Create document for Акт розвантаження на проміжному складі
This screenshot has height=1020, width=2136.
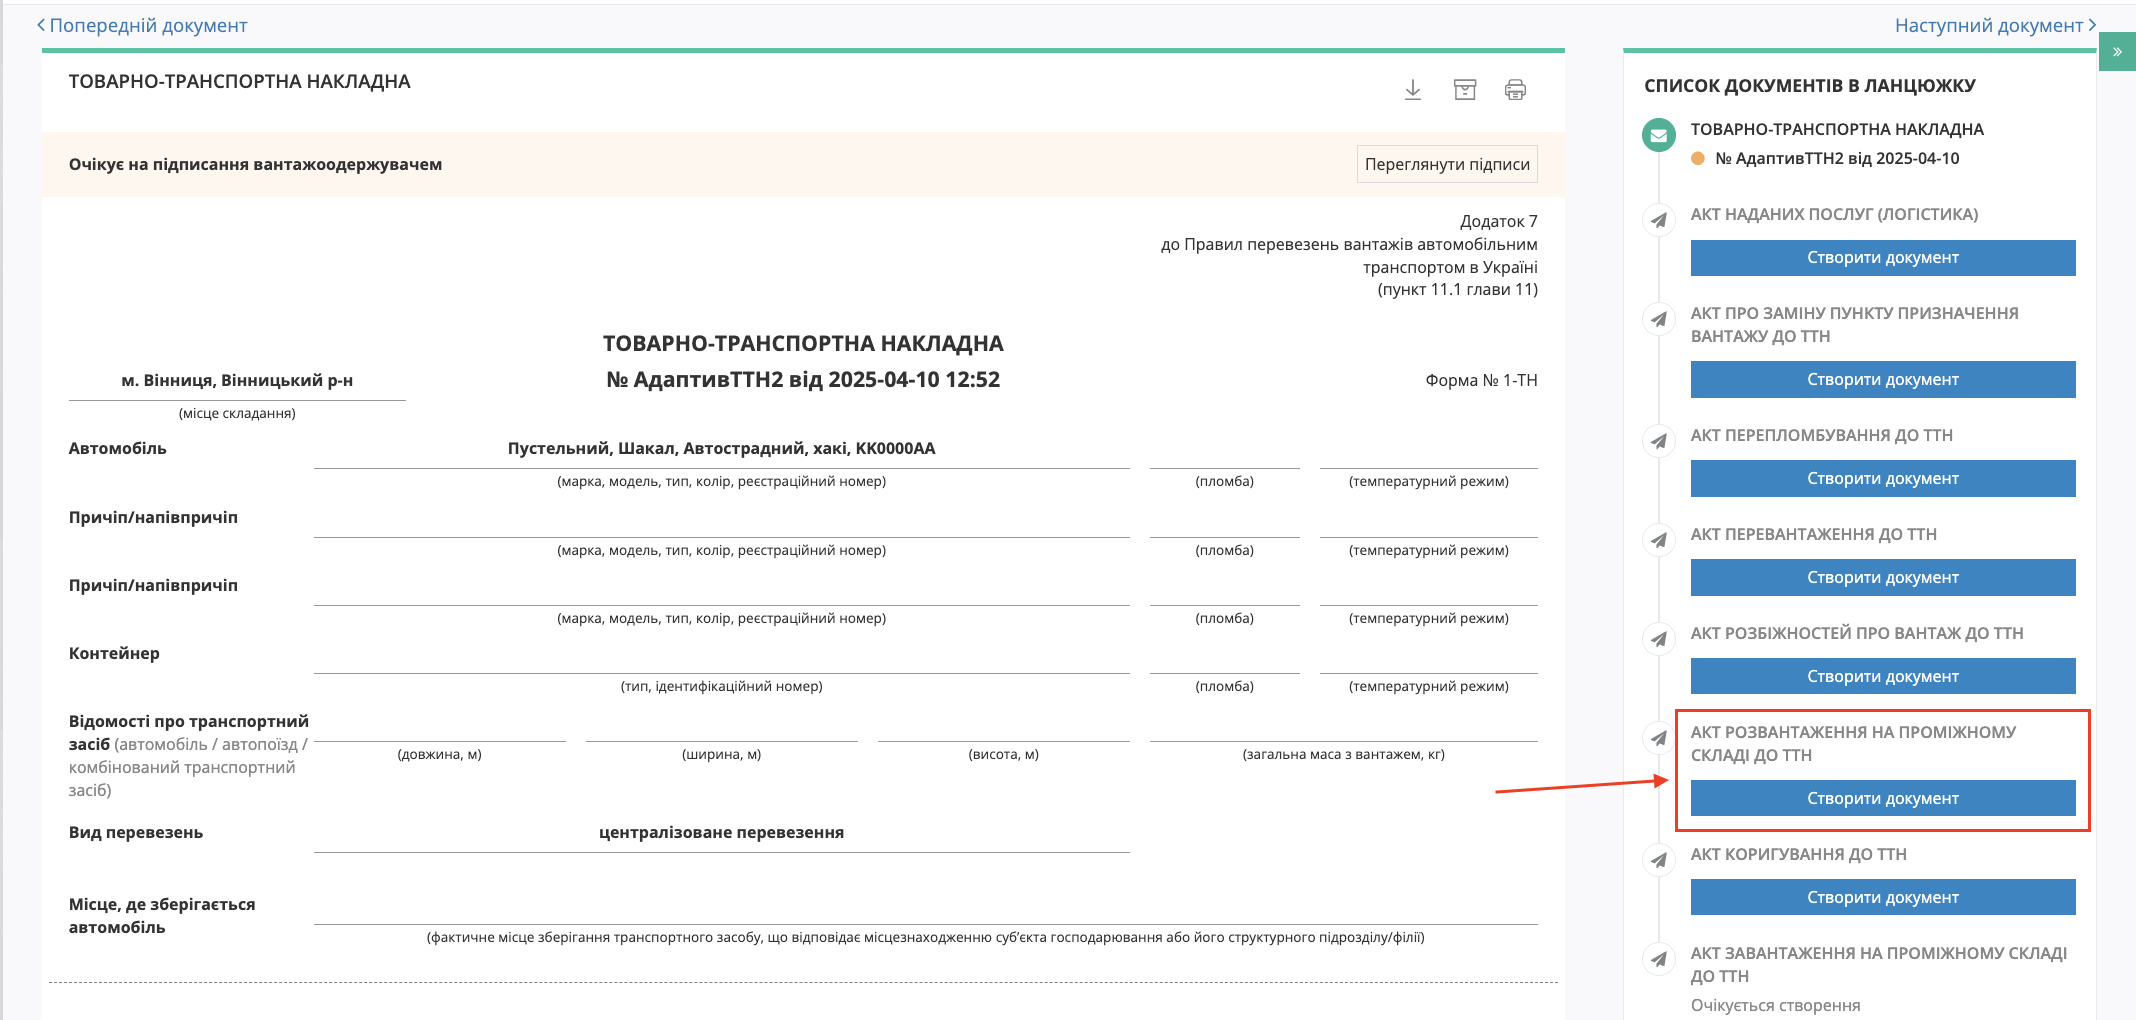click(1883, 799)
